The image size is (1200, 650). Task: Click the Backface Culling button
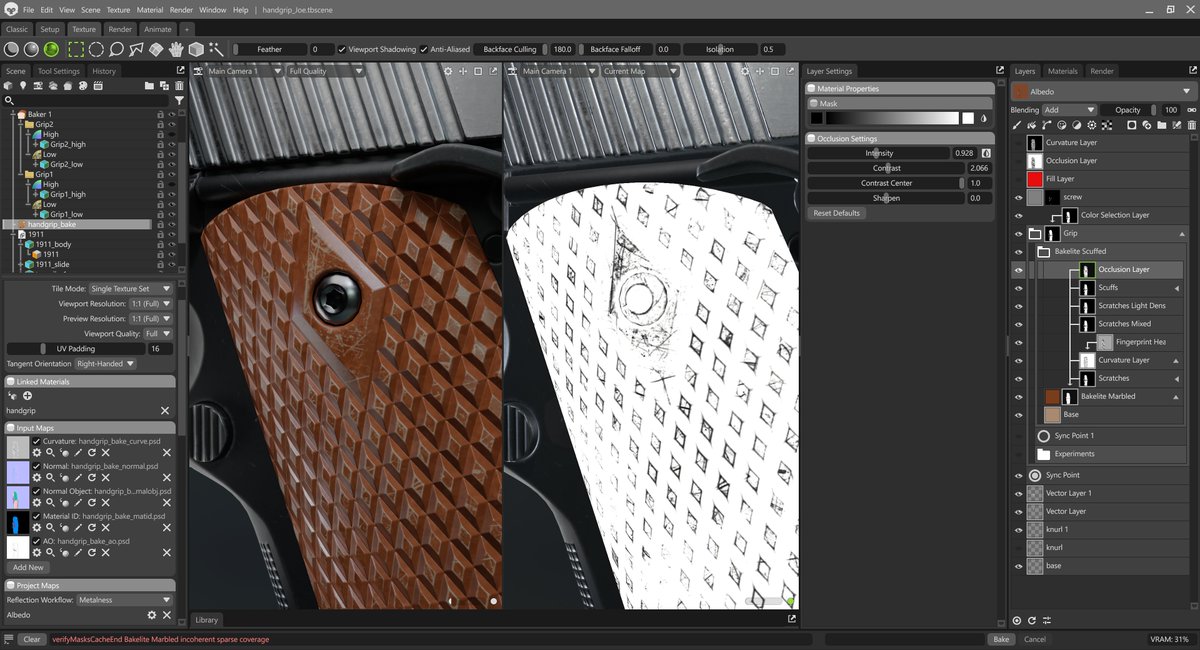coord(510,49)
